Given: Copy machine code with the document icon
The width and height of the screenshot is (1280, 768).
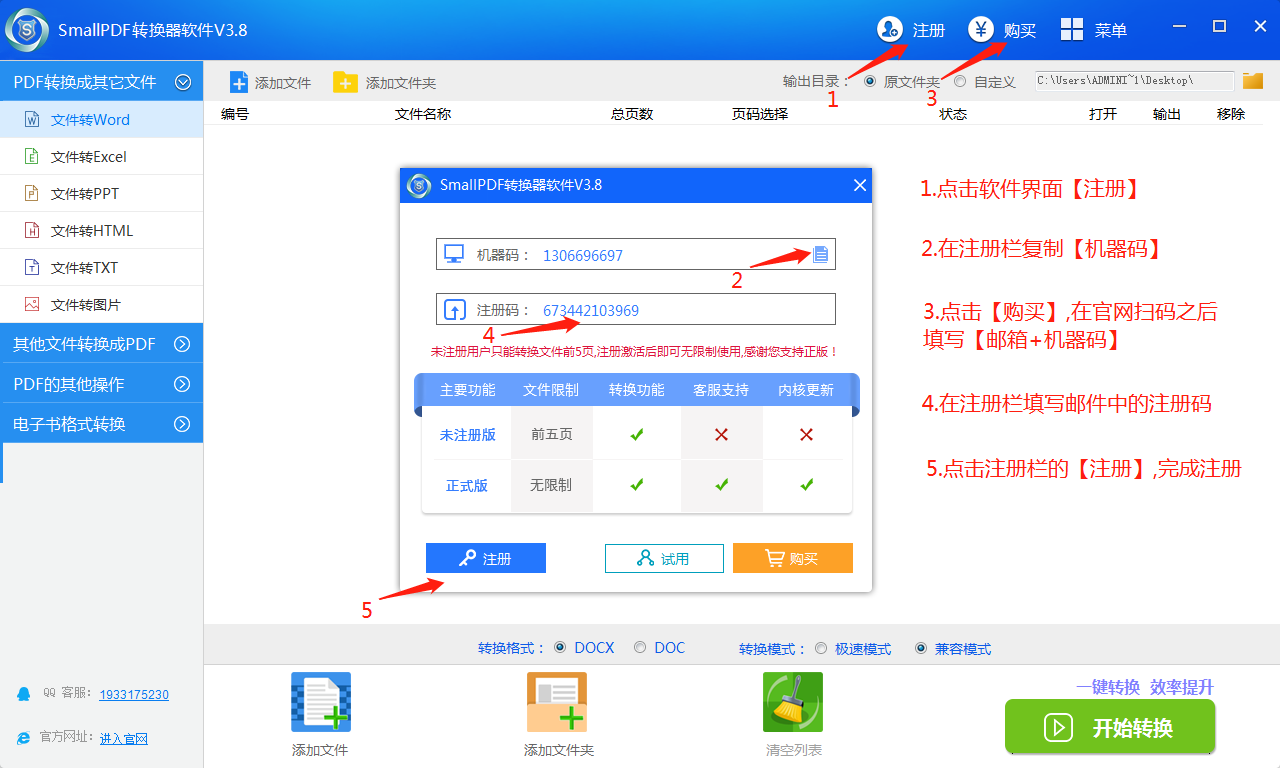Looking at the screenshot, I should [x=821, y=254].
